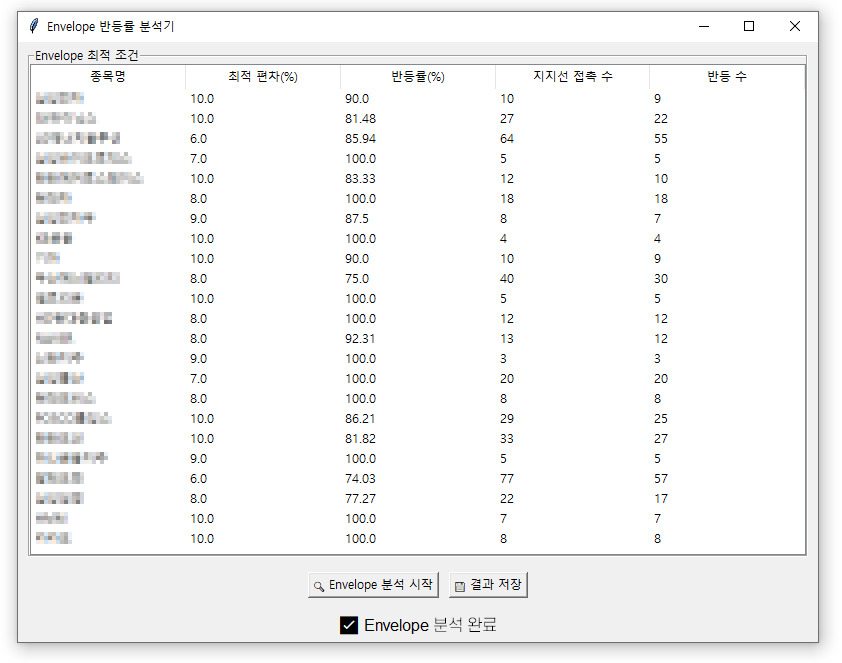Select the 75.0 rebound rate cell
Screen dimensions: 842x663
(357, 279)
